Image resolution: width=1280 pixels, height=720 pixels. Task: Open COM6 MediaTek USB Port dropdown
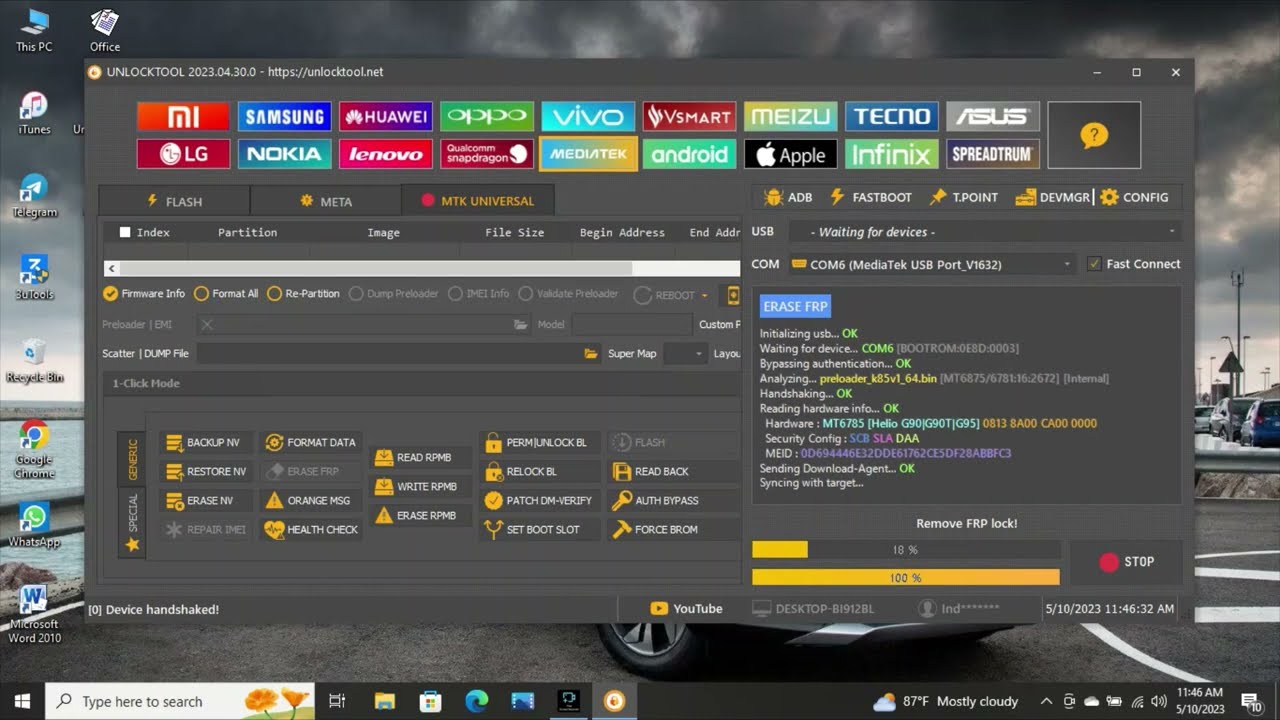932,264
